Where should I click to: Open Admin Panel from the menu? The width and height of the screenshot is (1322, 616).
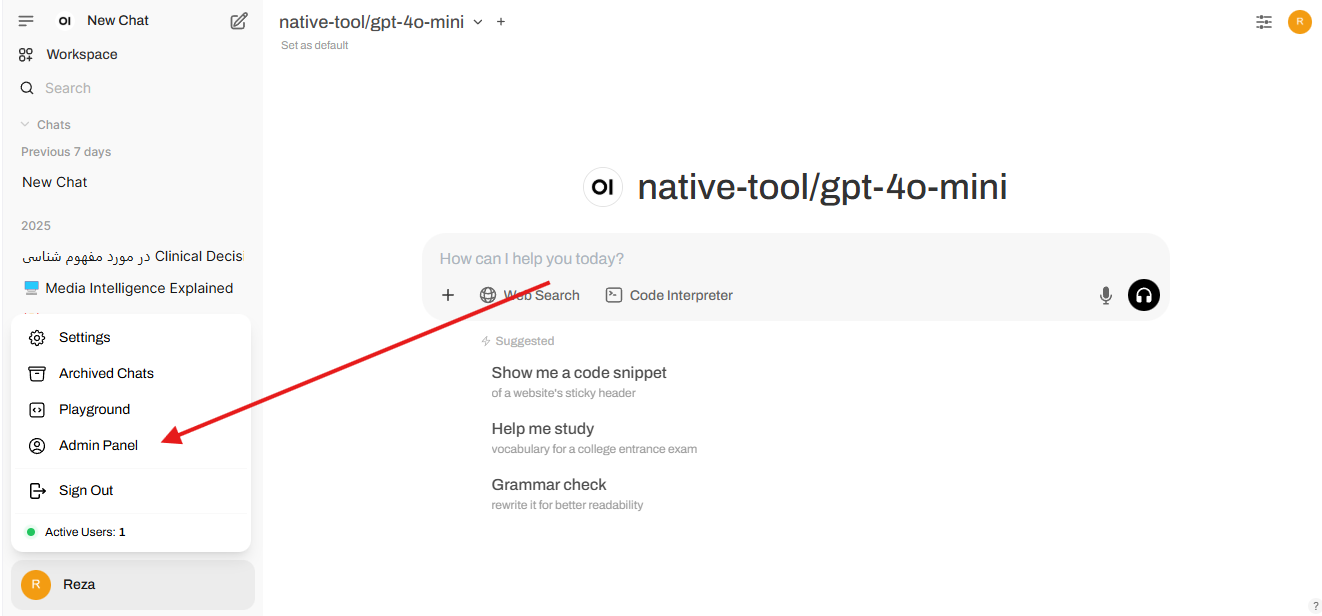98,445
